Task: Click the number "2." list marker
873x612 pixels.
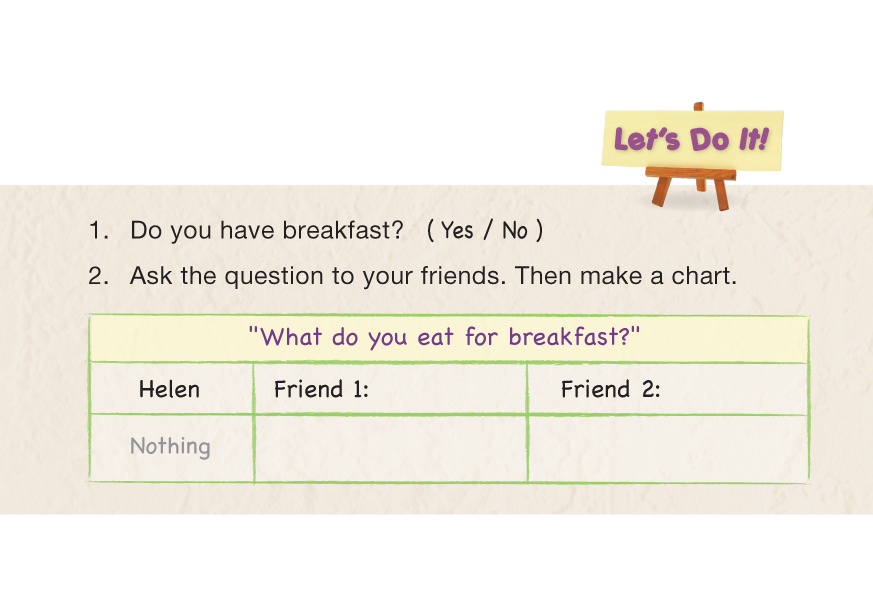Action: pyautogui.click(x=97, y=276)
